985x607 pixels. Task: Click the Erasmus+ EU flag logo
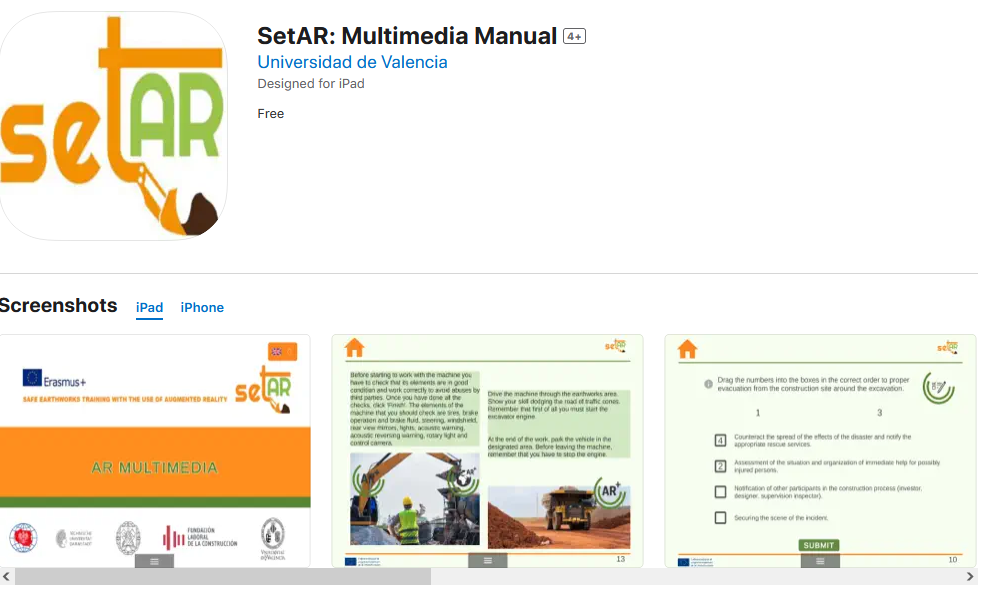(x=54, y=379)
